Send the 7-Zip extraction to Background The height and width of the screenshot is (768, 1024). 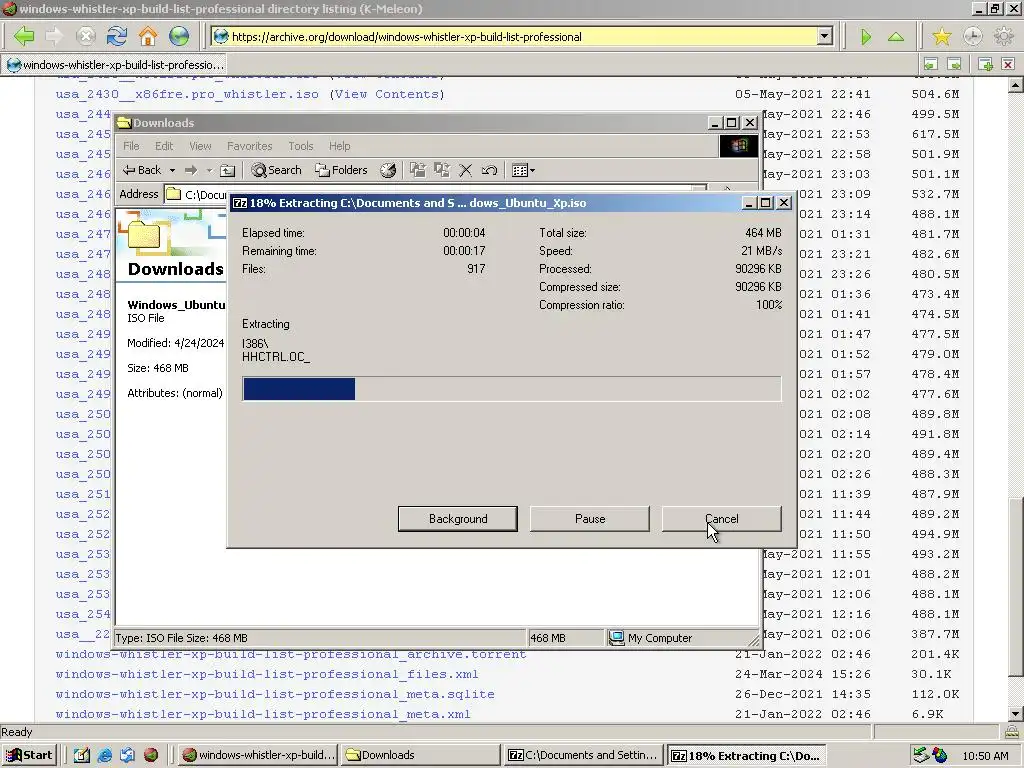click(x=458, y=519)
